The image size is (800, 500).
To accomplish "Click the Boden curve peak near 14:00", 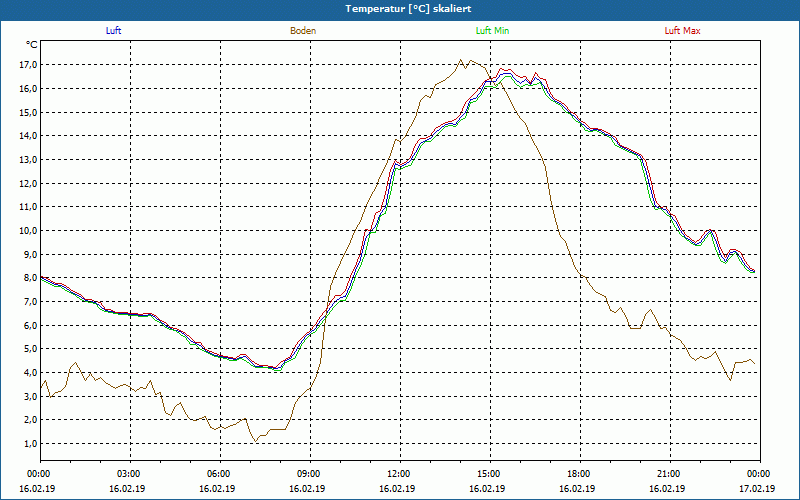I will [461, 60].
